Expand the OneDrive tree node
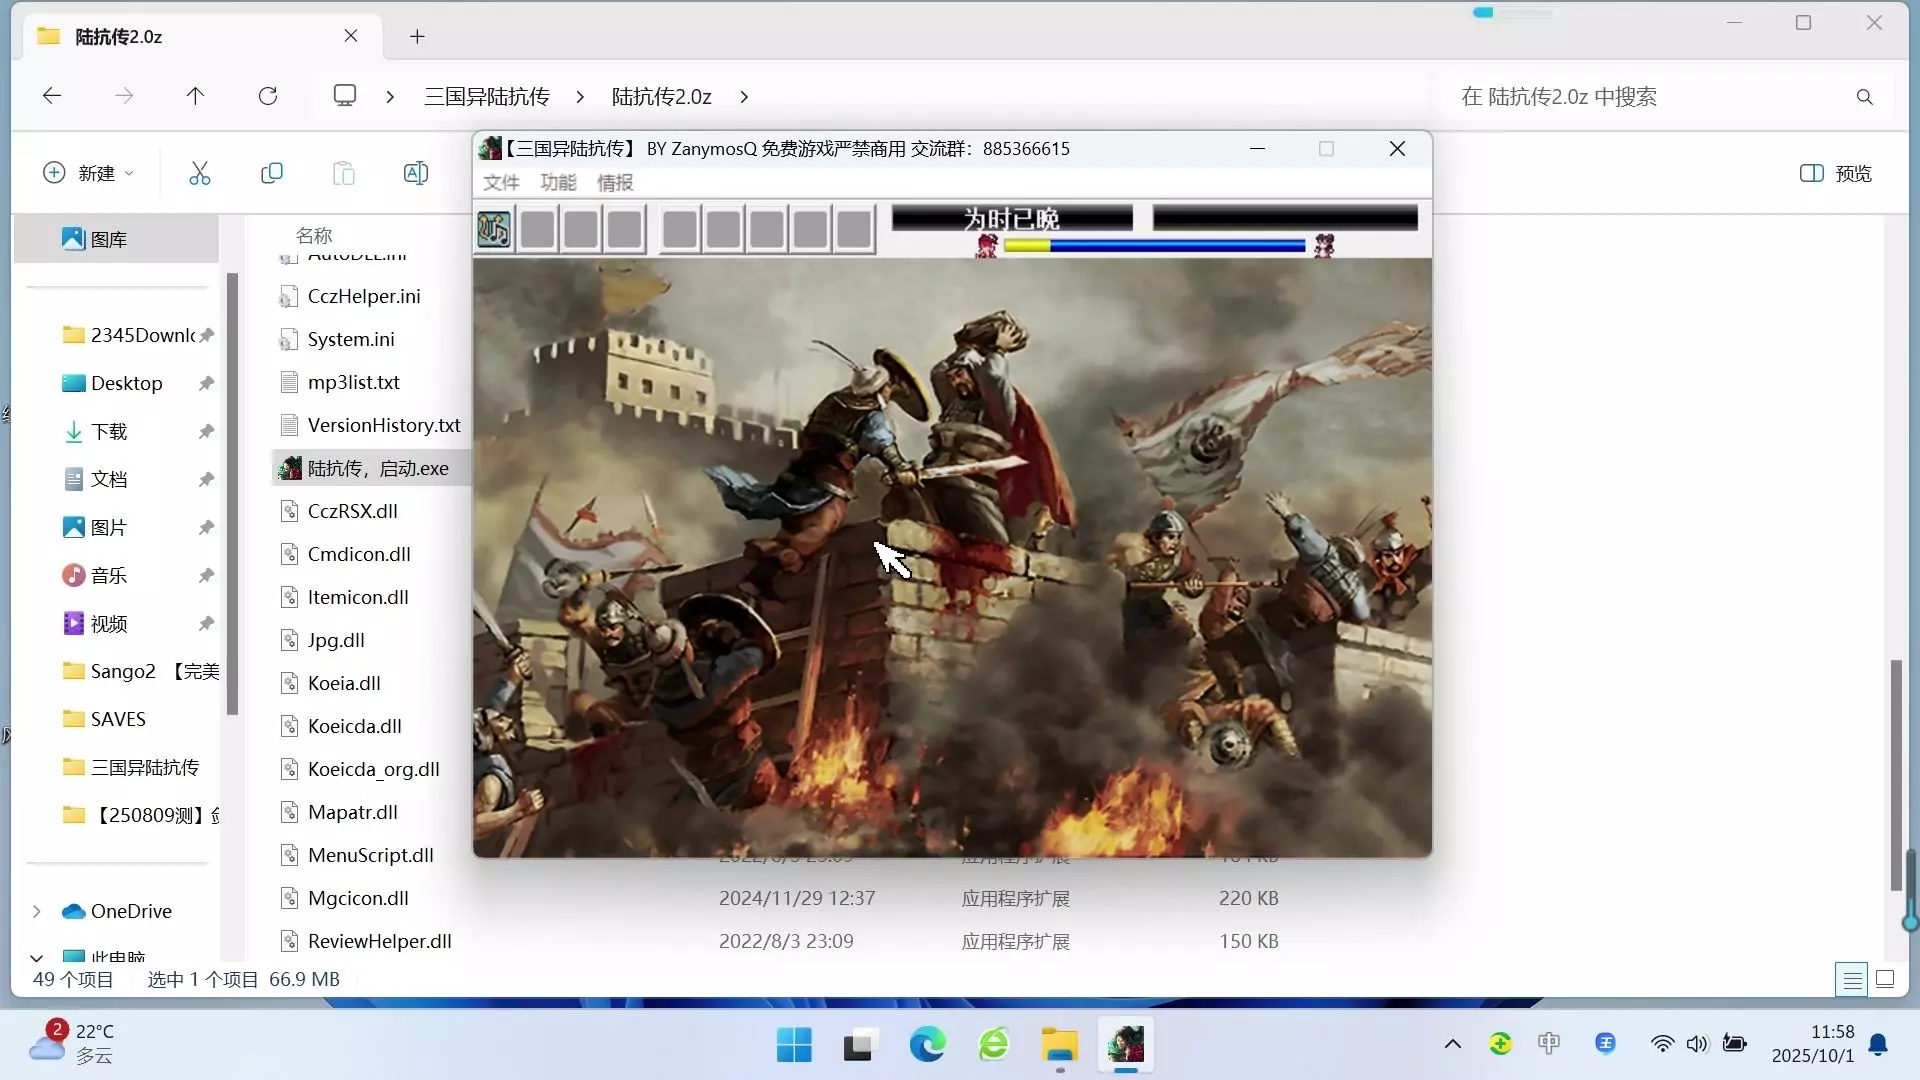1920x1080 pixels. tap(37, 911)
